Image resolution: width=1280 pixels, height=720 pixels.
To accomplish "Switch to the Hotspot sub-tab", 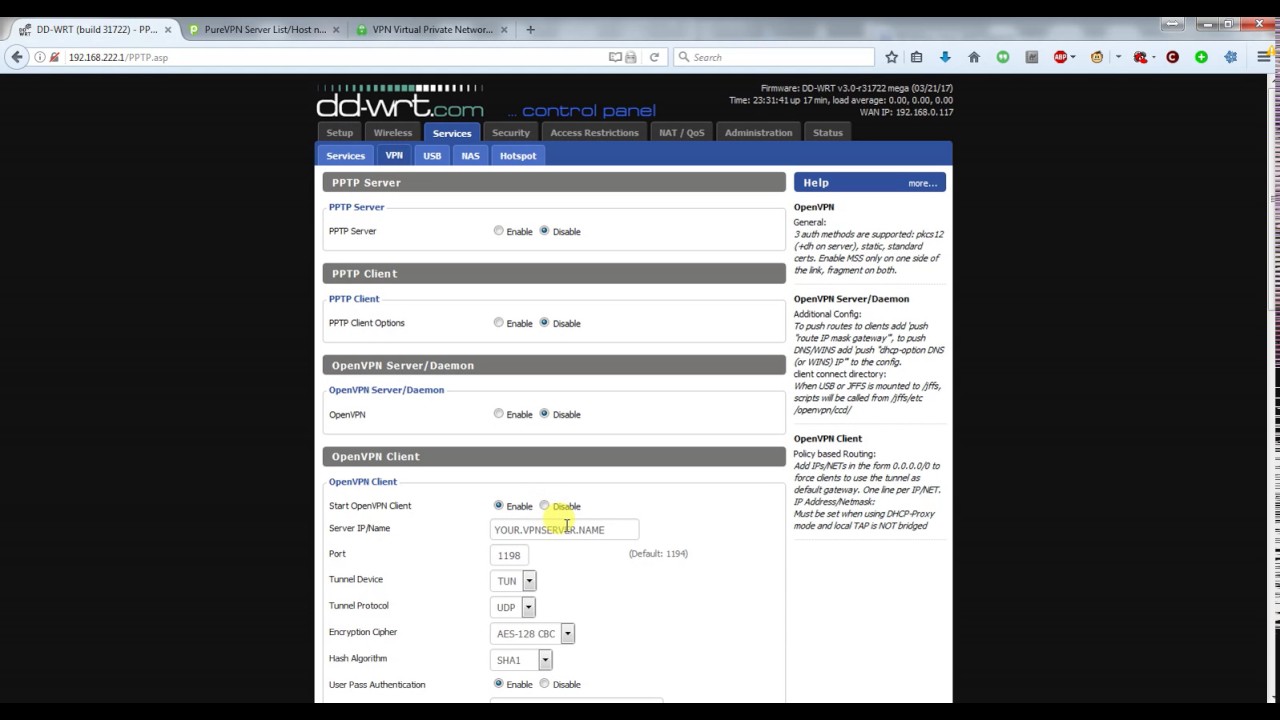I will point(518,155).
